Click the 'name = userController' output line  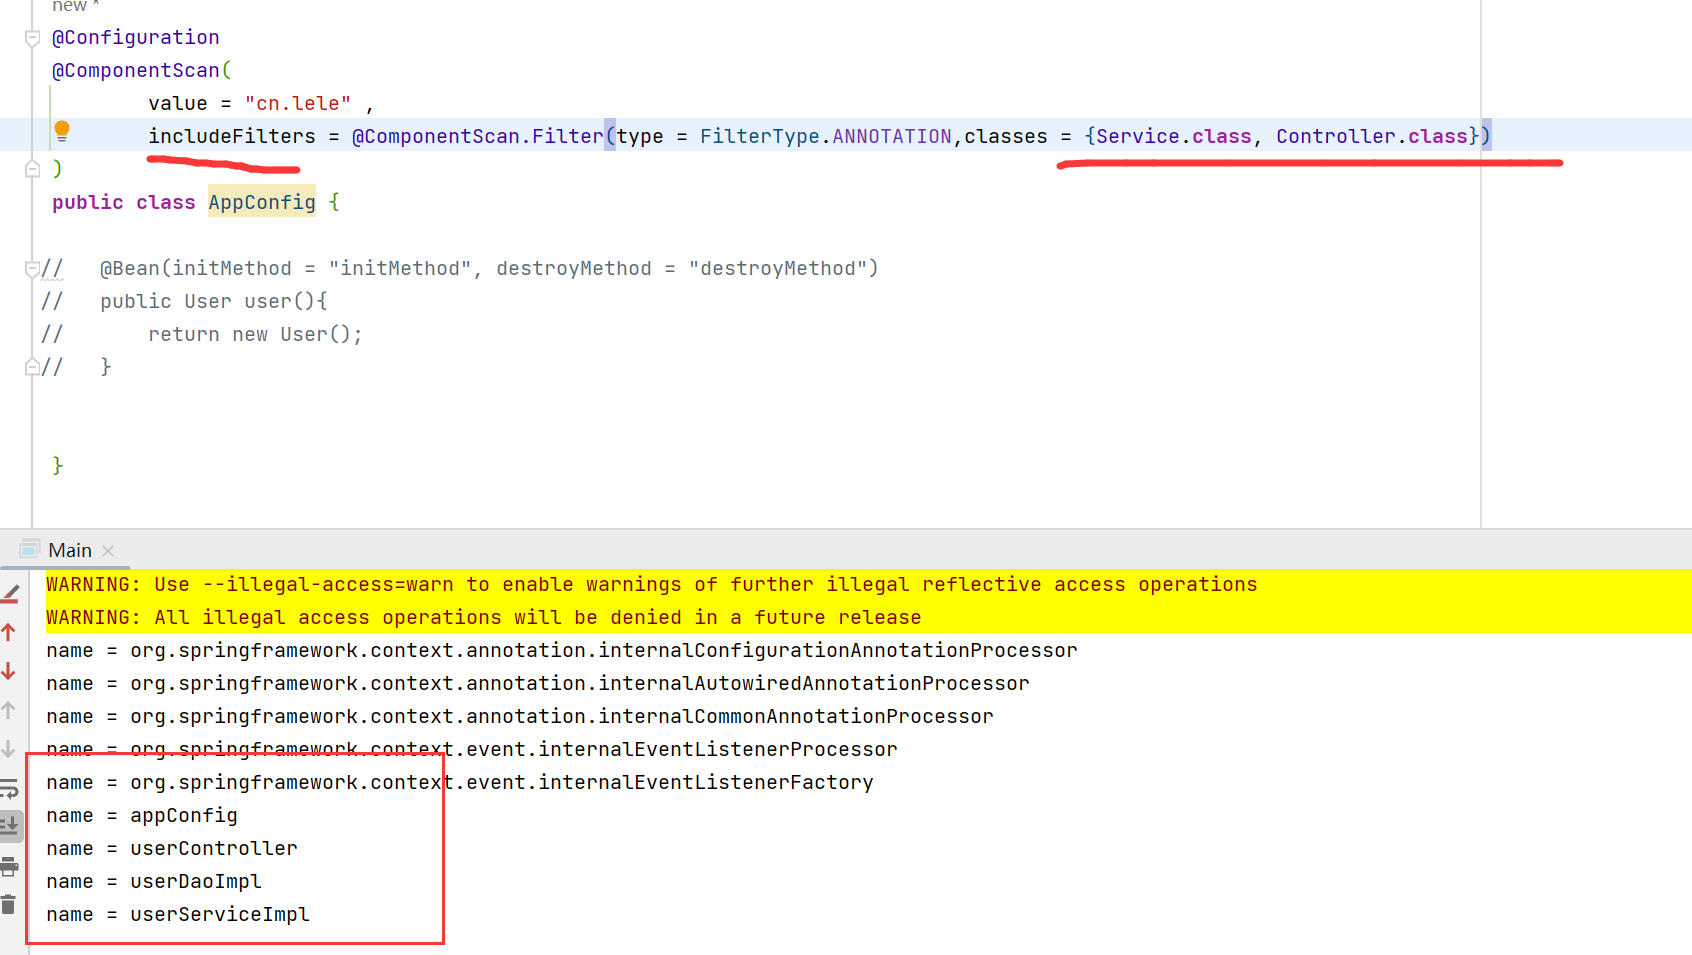pyautogui.click(x=172, y=848)
